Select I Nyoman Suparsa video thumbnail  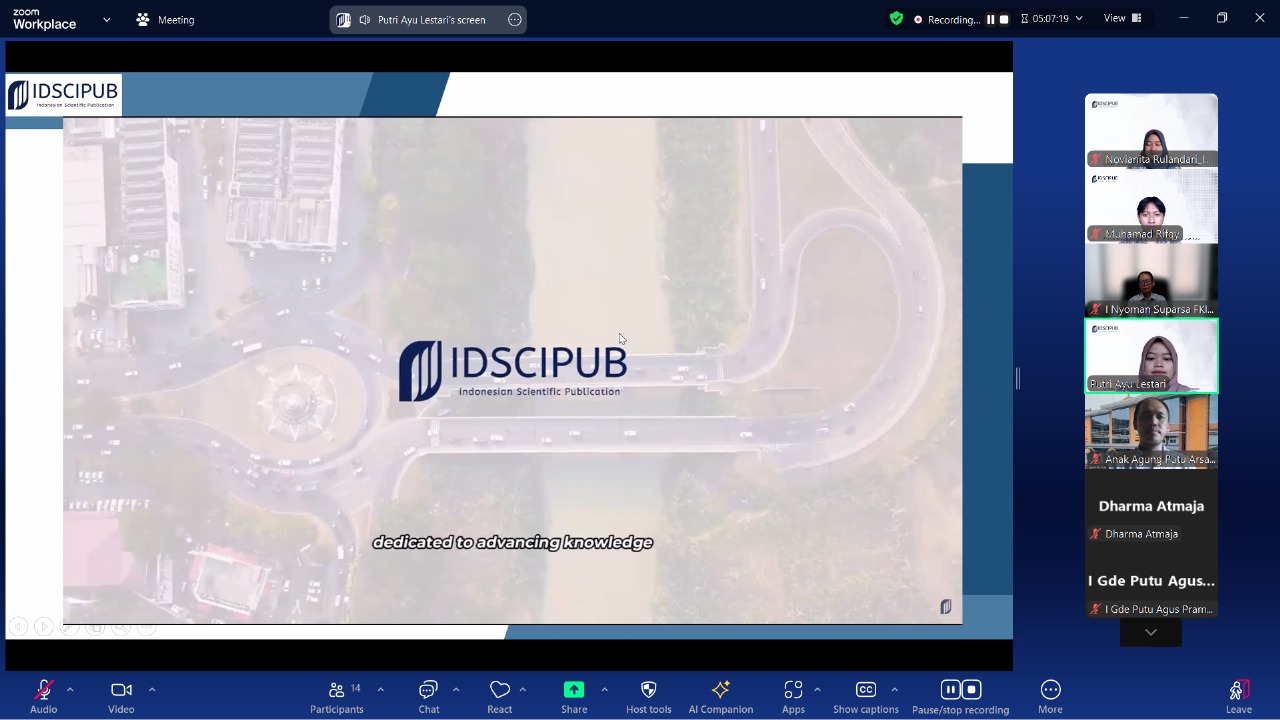click(1151, 281)
